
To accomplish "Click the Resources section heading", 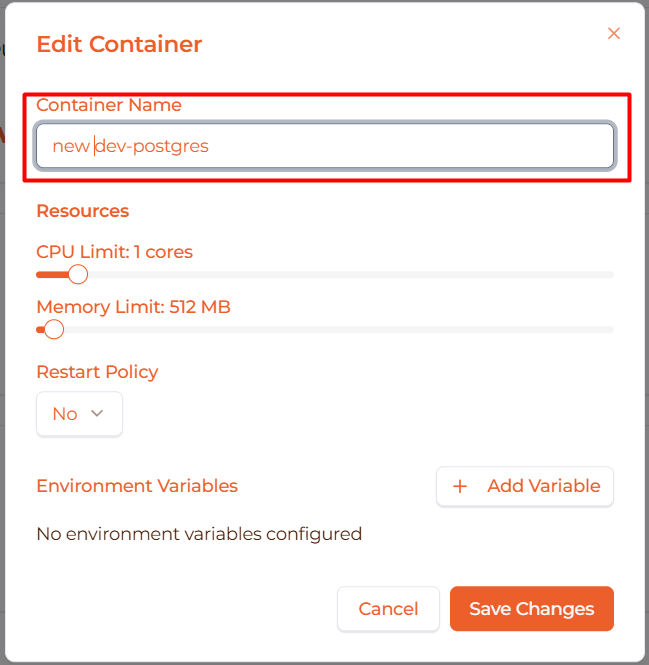I will point(83,211).
